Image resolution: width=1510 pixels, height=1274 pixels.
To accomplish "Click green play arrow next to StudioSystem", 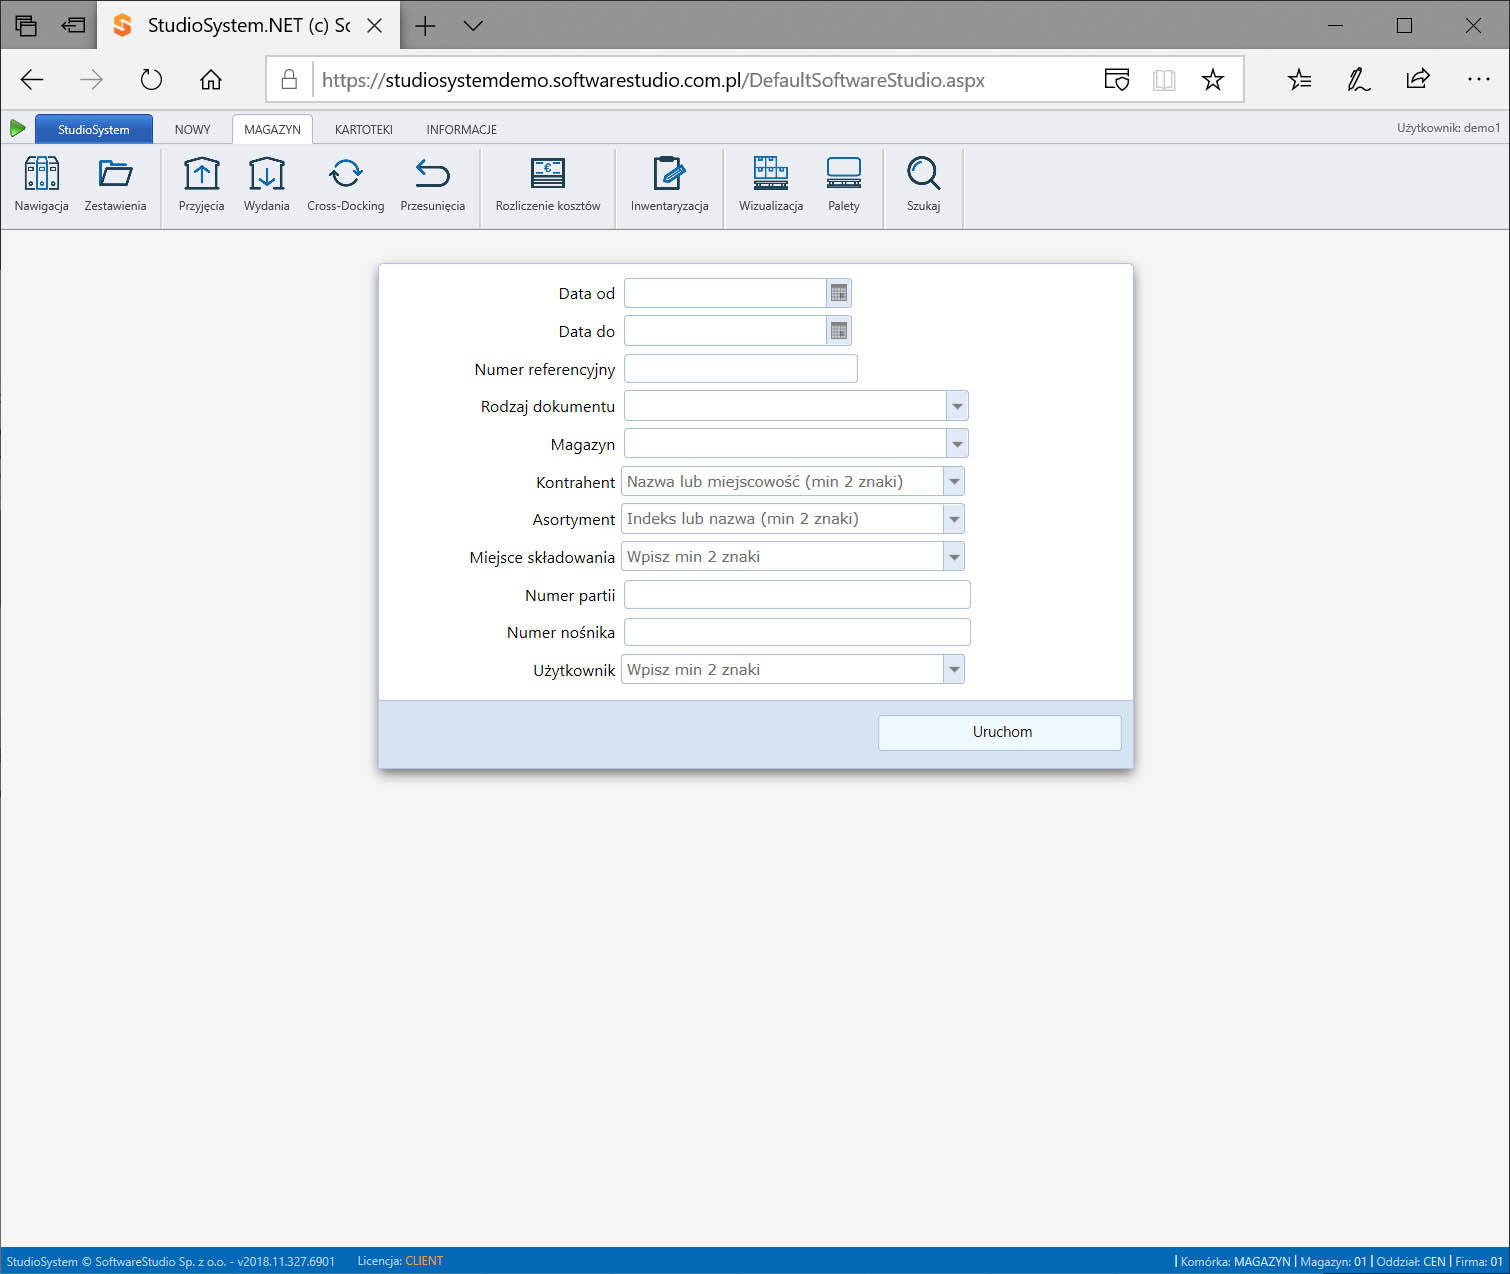I will coord(17,128).
